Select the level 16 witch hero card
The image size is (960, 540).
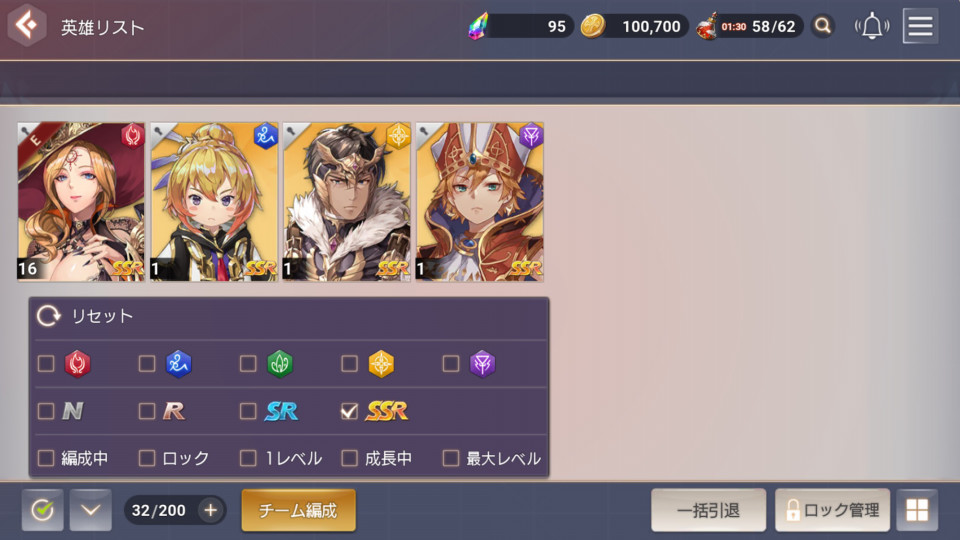click(x=81, y=201)
